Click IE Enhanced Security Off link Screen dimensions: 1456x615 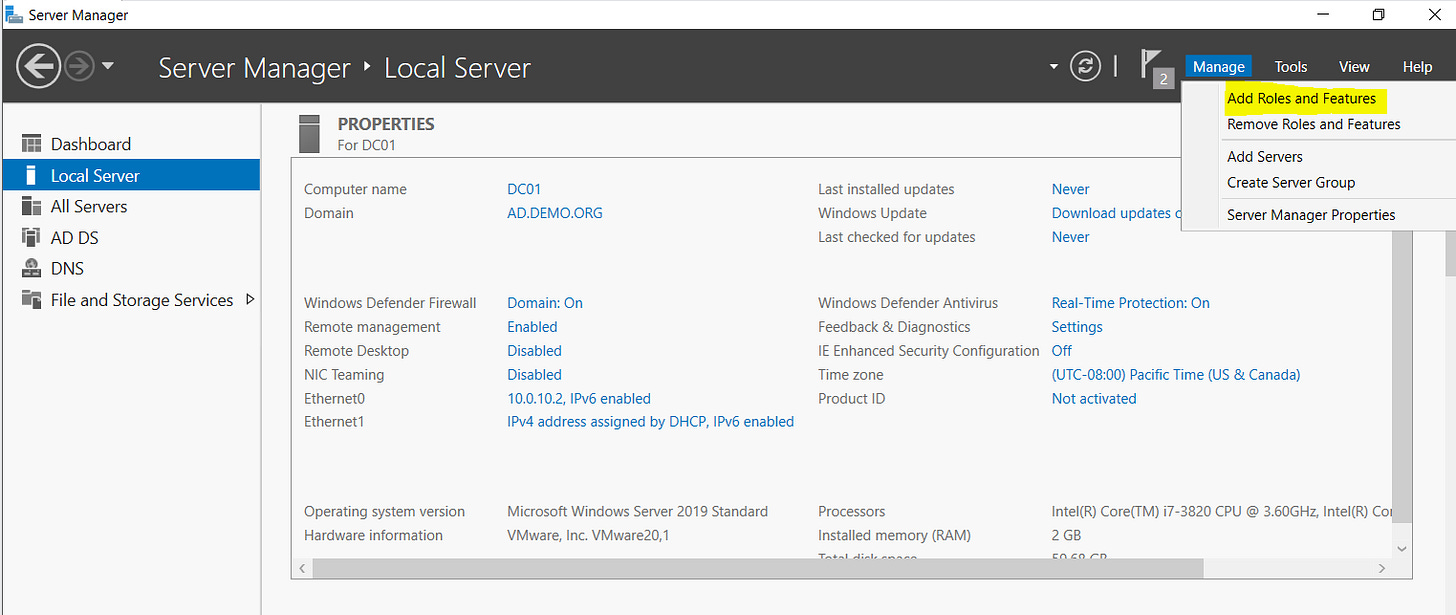[1062, 351]
